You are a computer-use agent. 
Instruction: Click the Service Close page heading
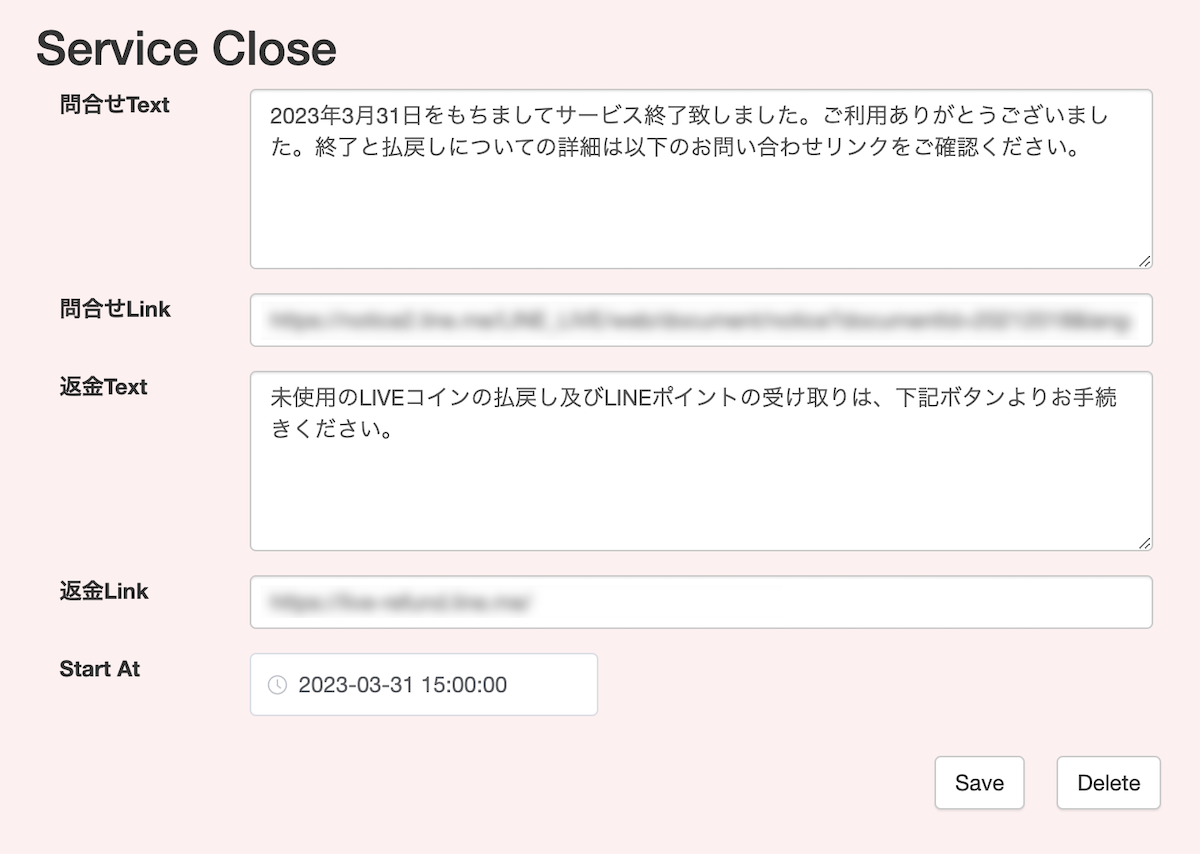[186, 49]
